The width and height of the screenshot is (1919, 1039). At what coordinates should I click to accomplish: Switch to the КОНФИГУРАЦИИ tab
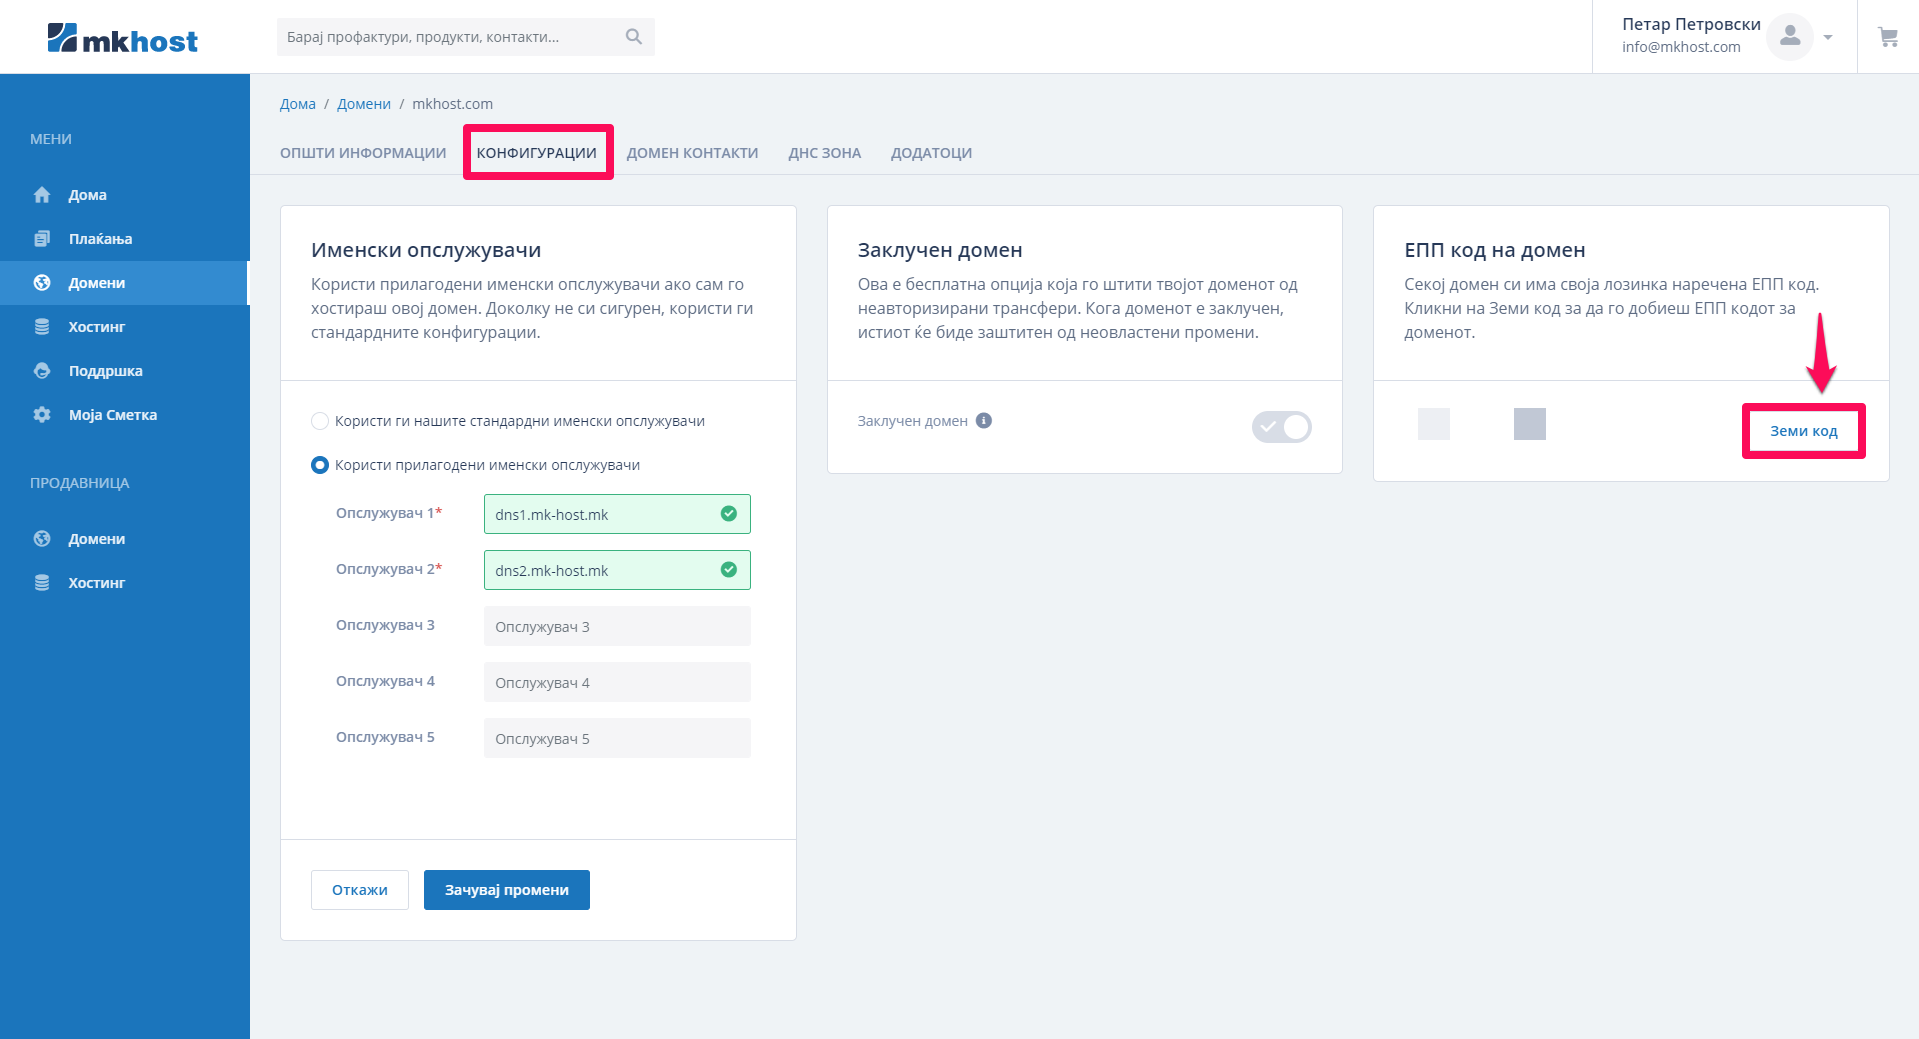537,153
